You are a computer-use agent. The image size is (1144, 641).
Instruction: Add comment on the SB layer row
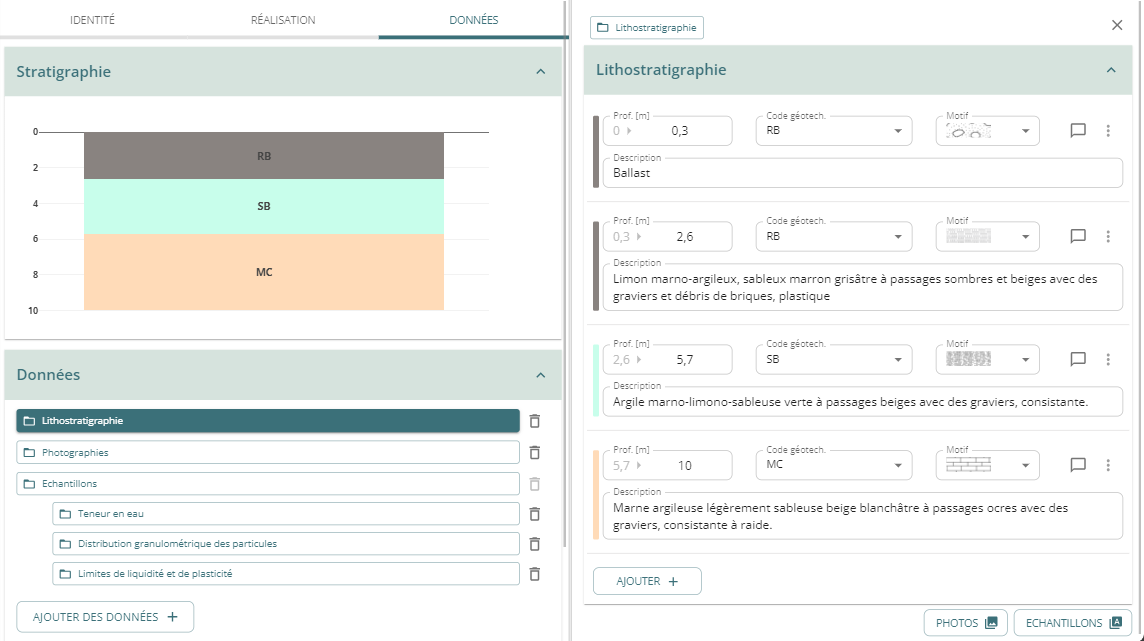(1078, 359)
